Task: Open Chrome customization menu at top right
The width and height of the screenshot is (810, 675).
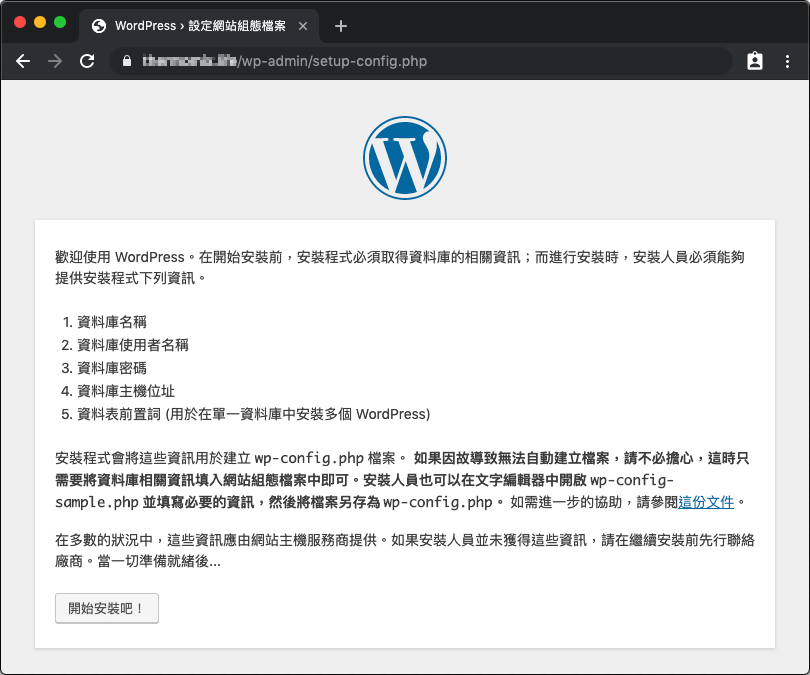Action: (789, 61)
